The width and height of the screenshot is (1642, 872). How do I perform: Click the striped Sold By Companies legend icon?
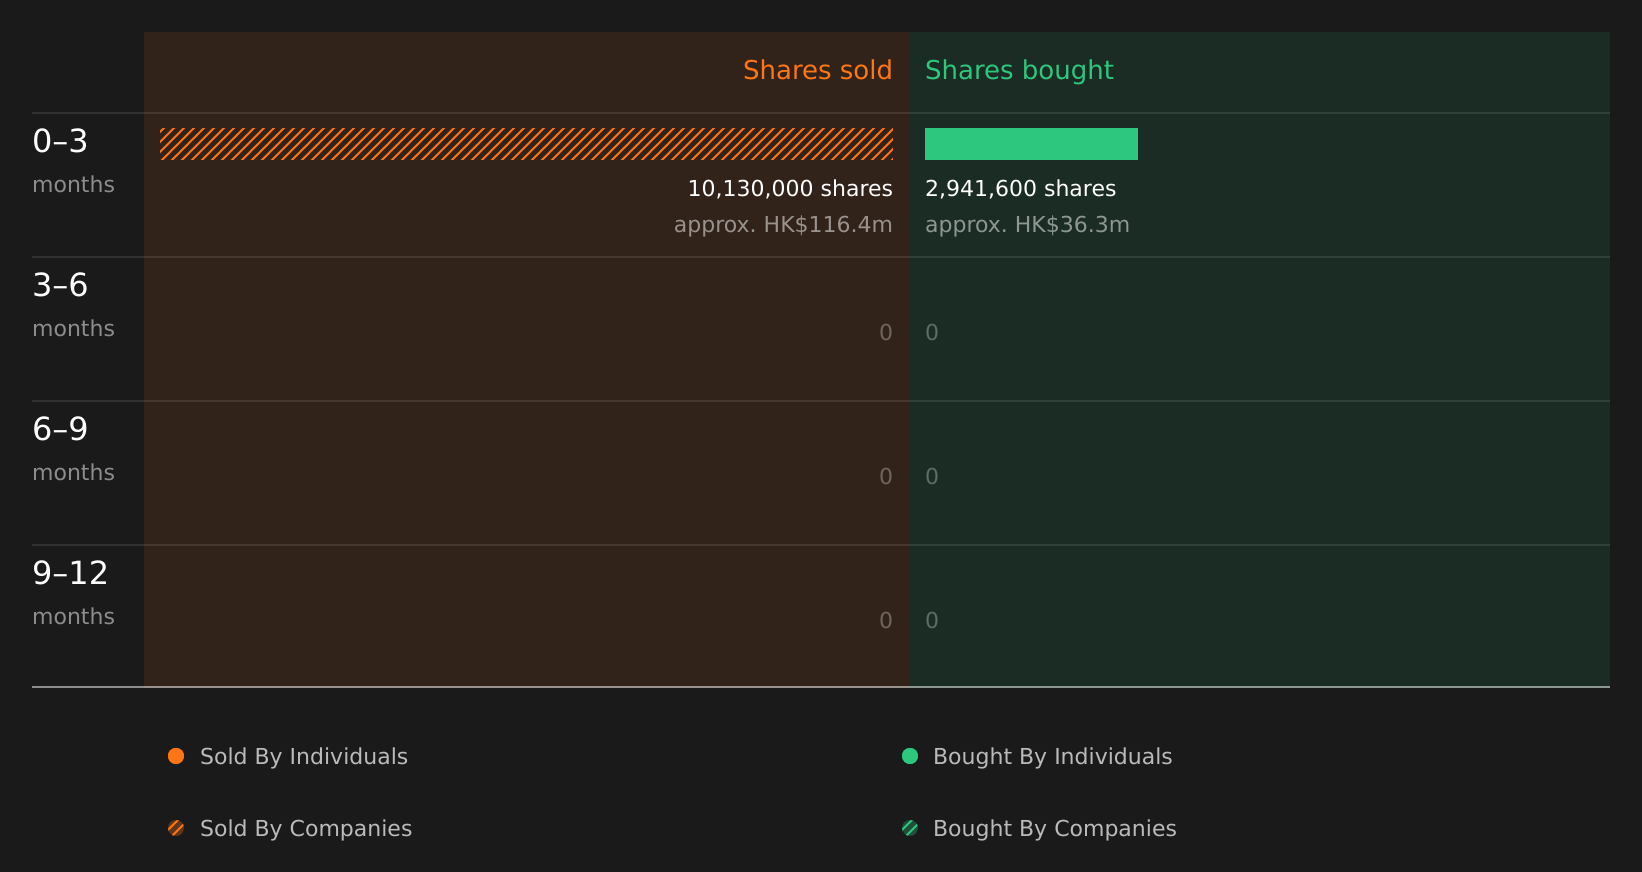click(x=176, y=828)
